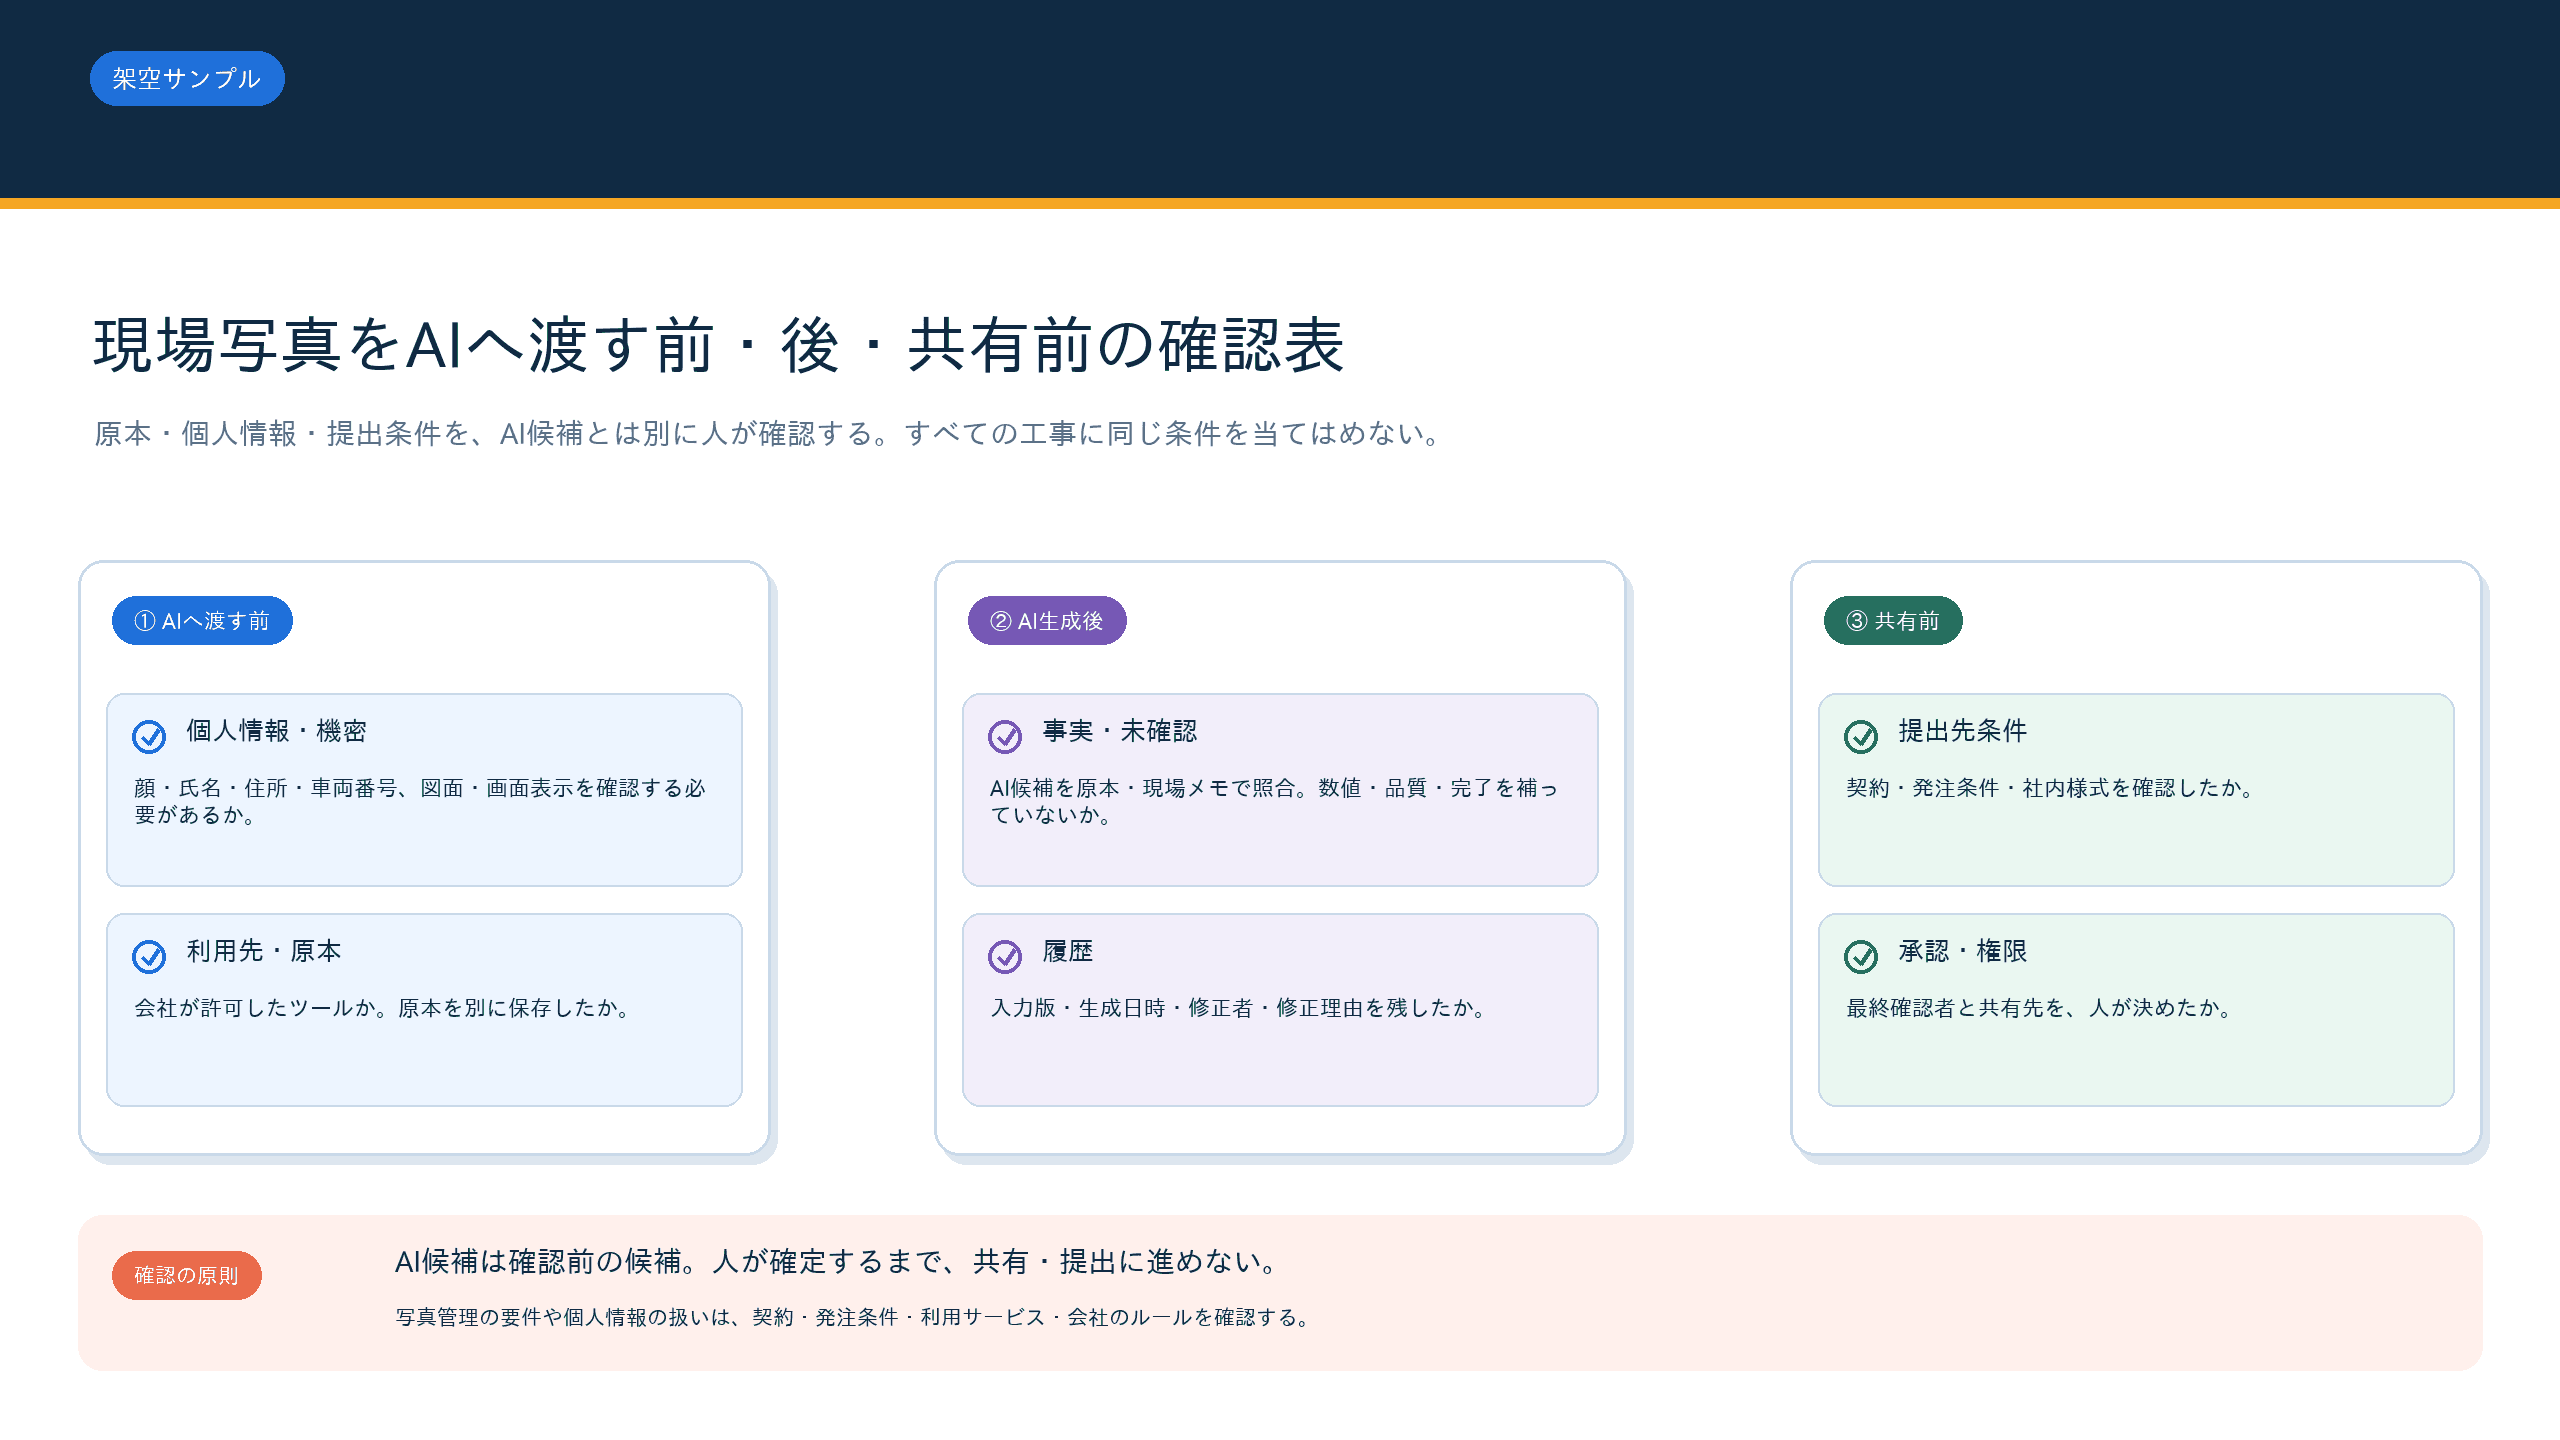Click the 確認の原則 orange tag
The width and height of the screenshot is (2560, 1440).
187,1275
